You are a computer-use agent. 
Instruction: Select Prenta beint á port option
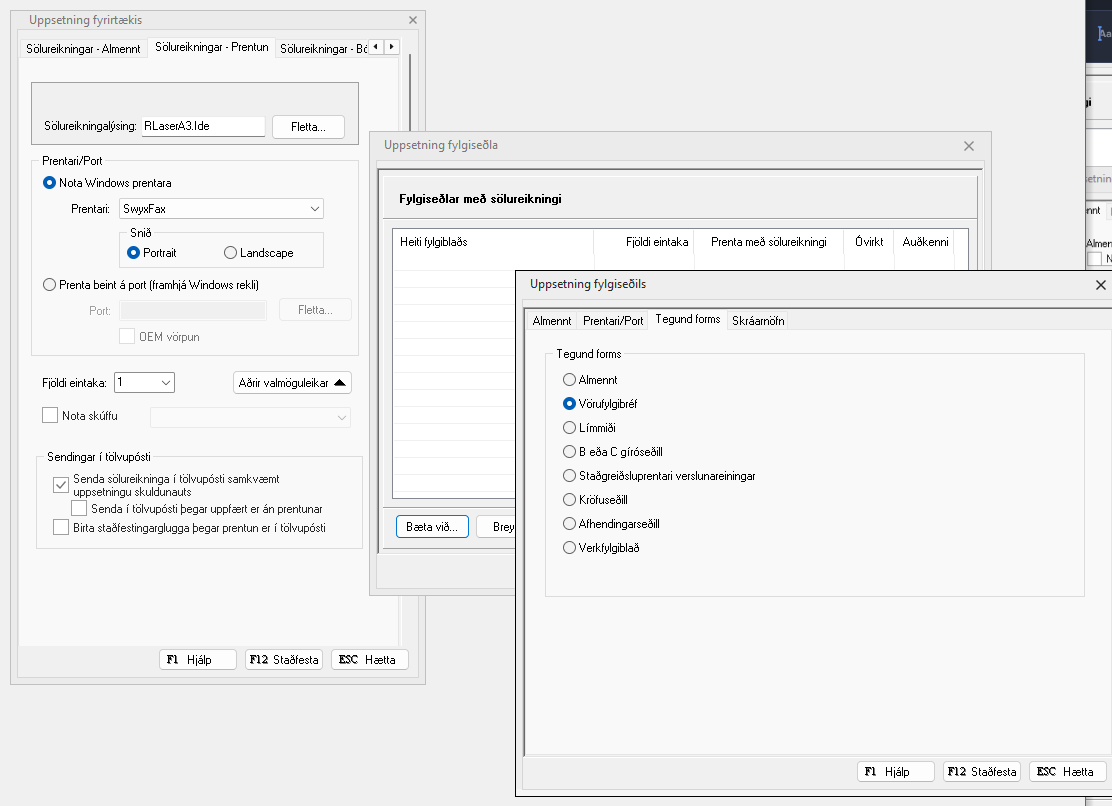click(x=49, y=285)
